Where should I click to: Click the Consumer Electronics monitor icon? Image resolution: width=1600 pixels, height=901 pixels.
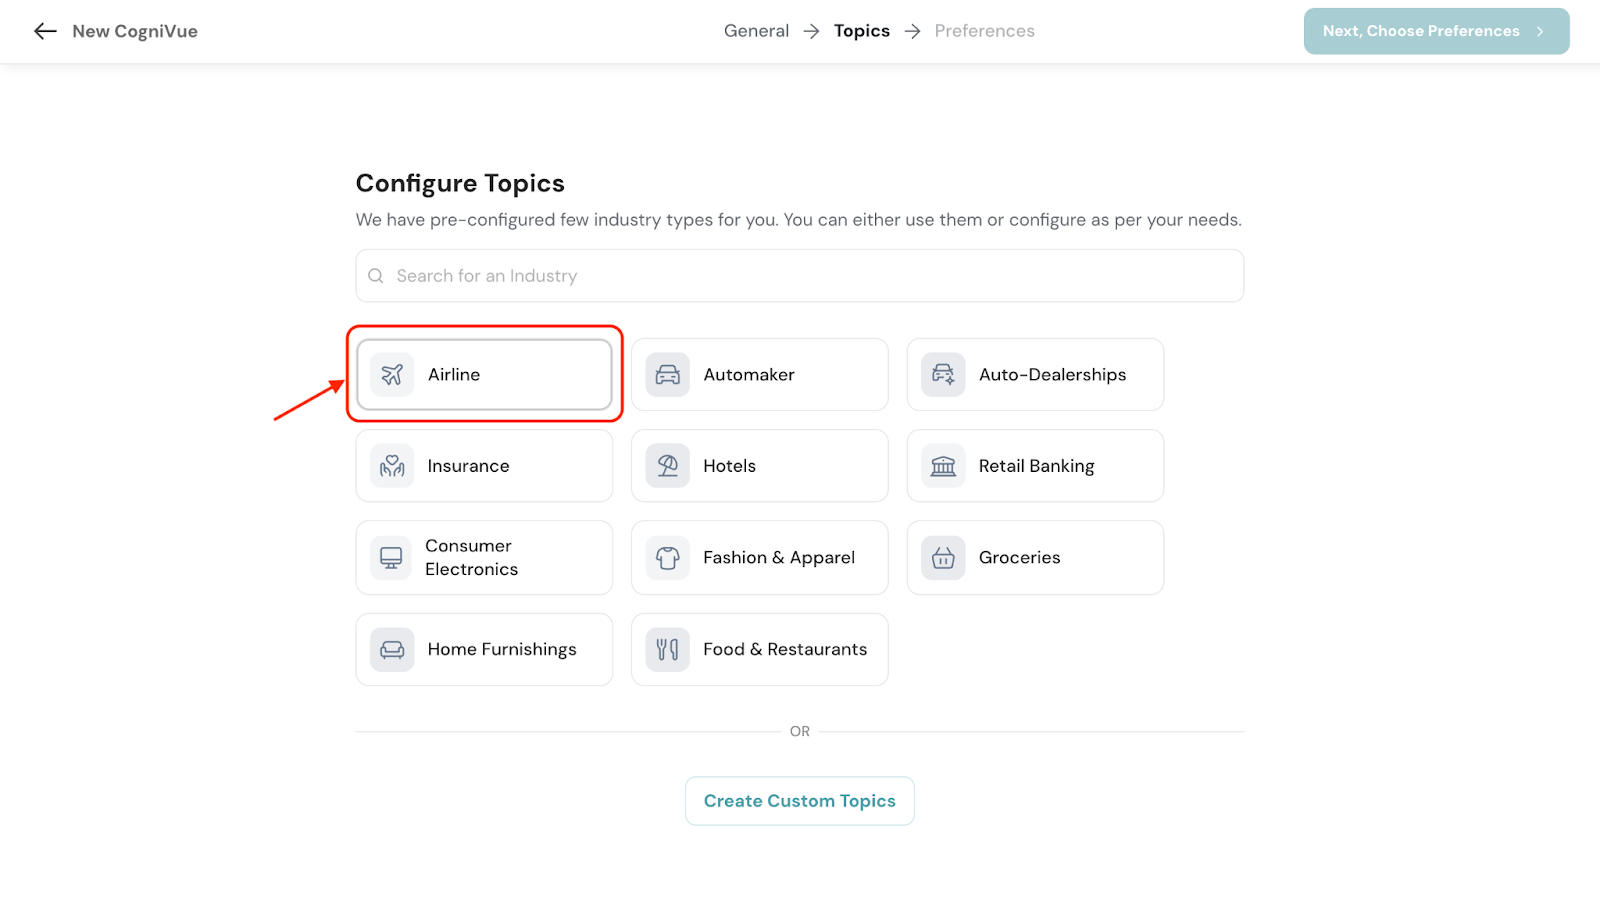391,558
